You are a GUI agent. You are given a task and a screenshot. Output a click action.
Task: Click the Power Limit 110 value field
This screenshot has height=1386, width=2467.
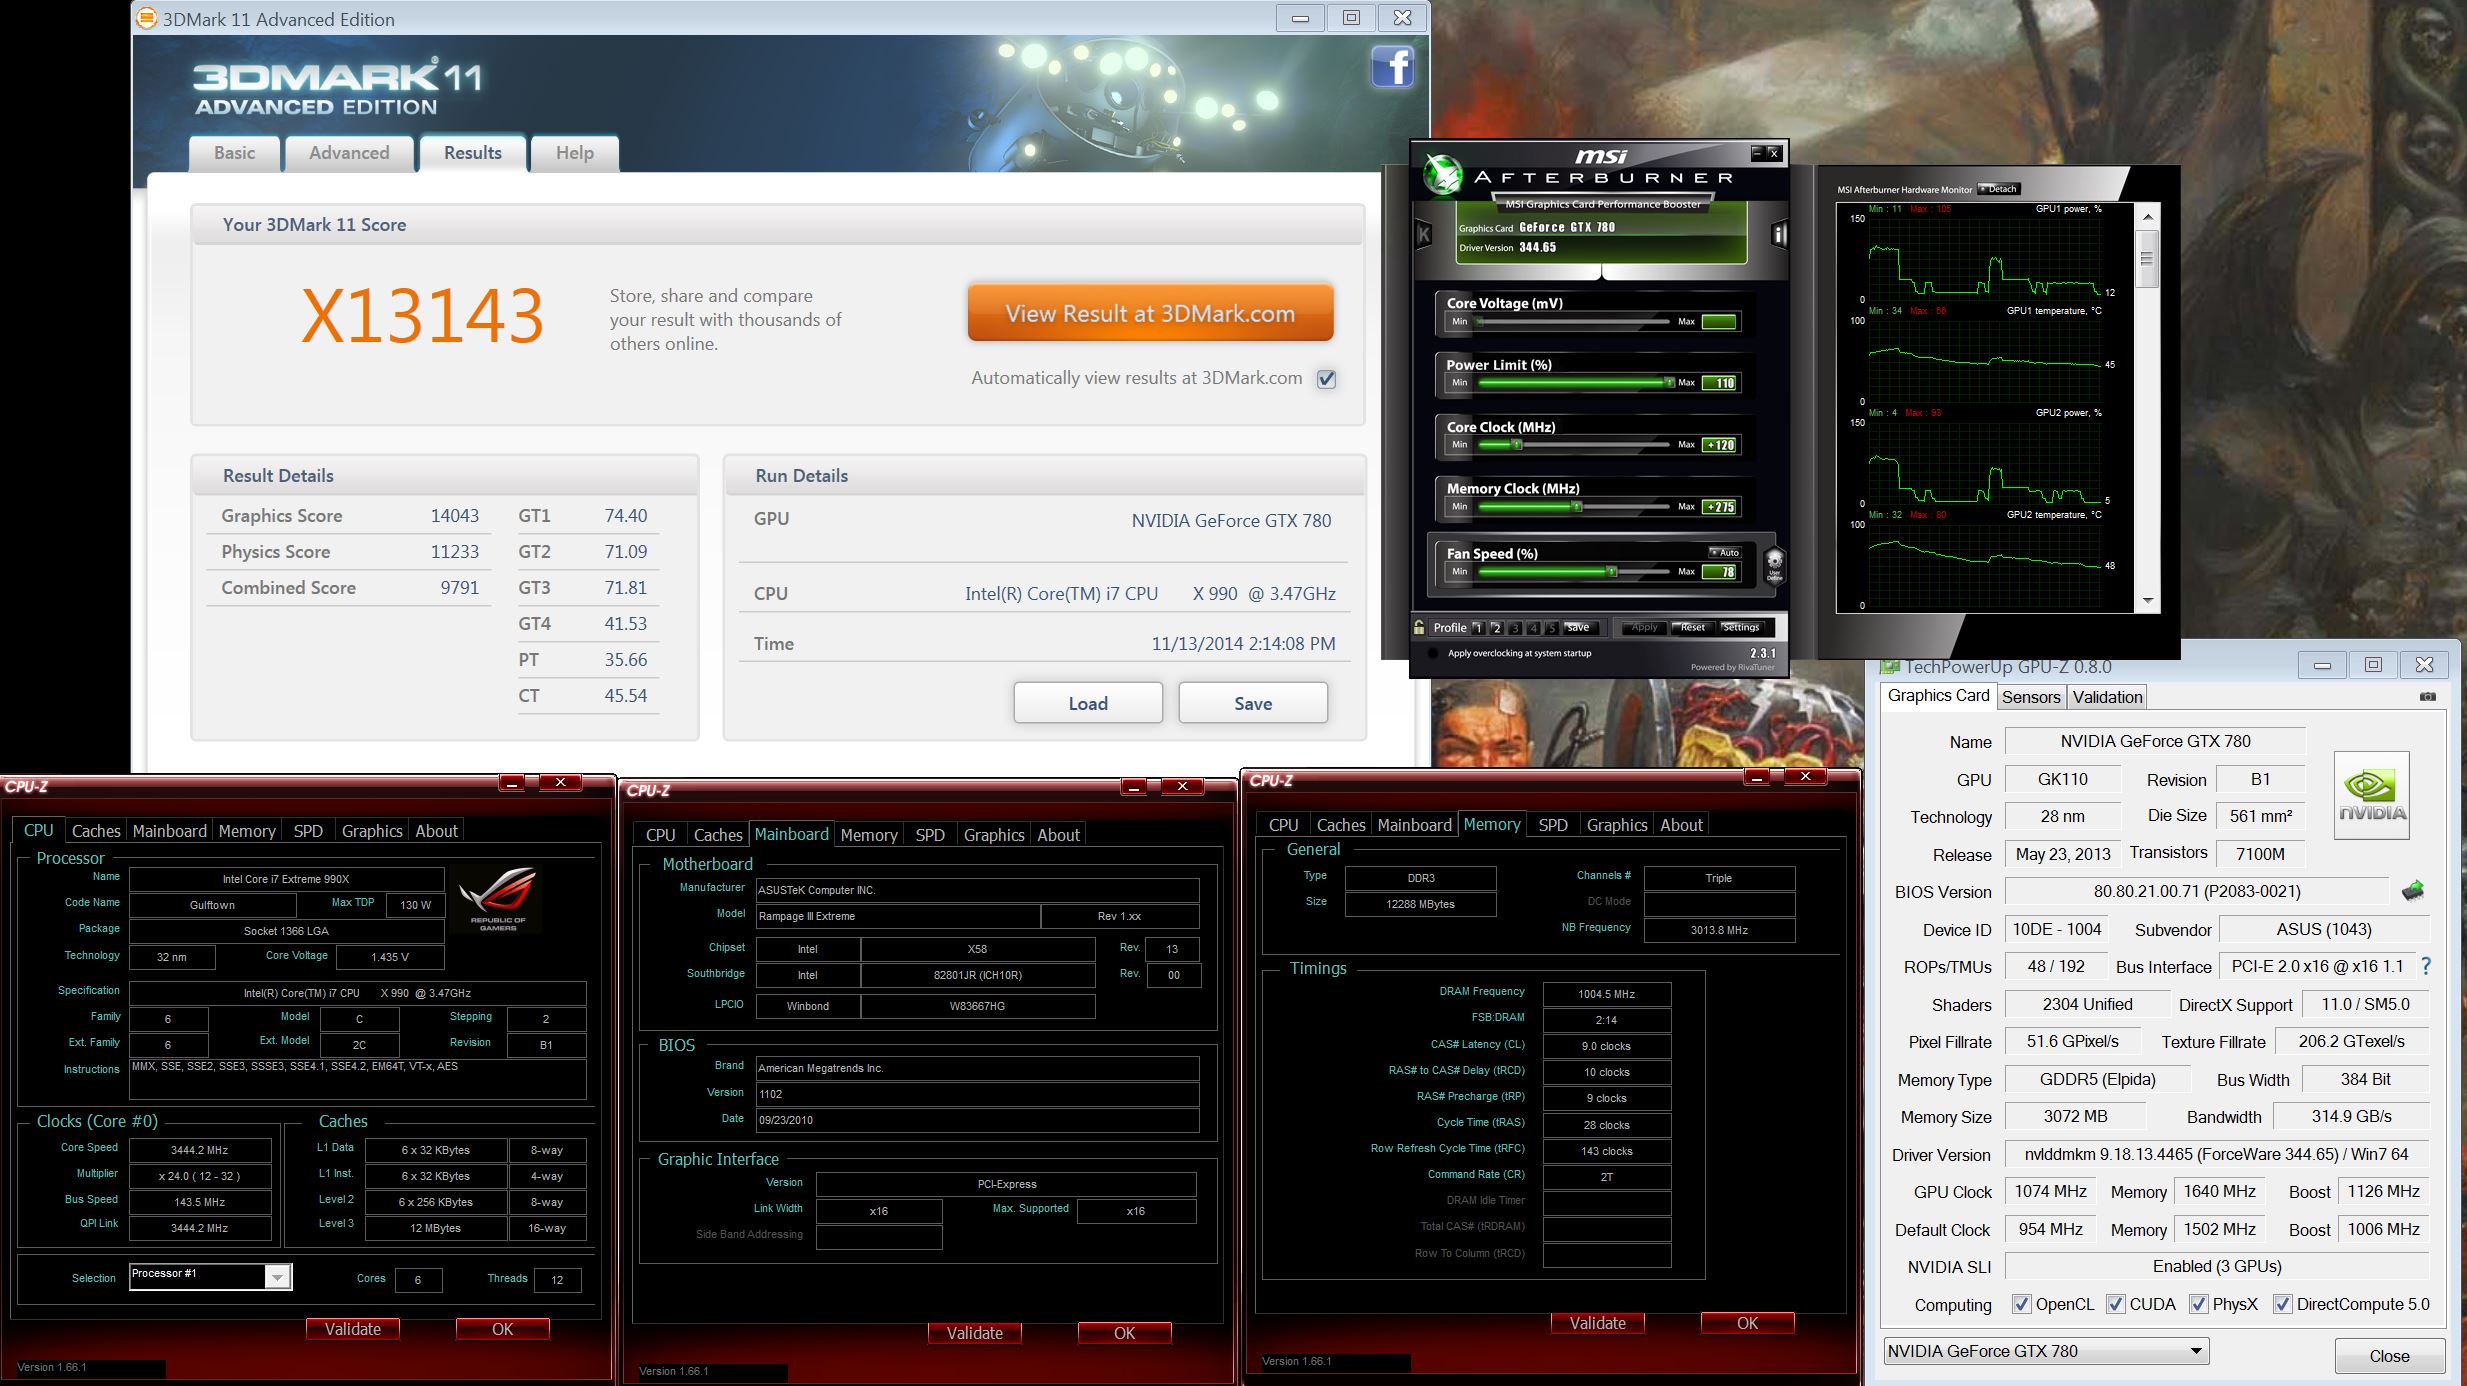click(x=1720, y=383)
